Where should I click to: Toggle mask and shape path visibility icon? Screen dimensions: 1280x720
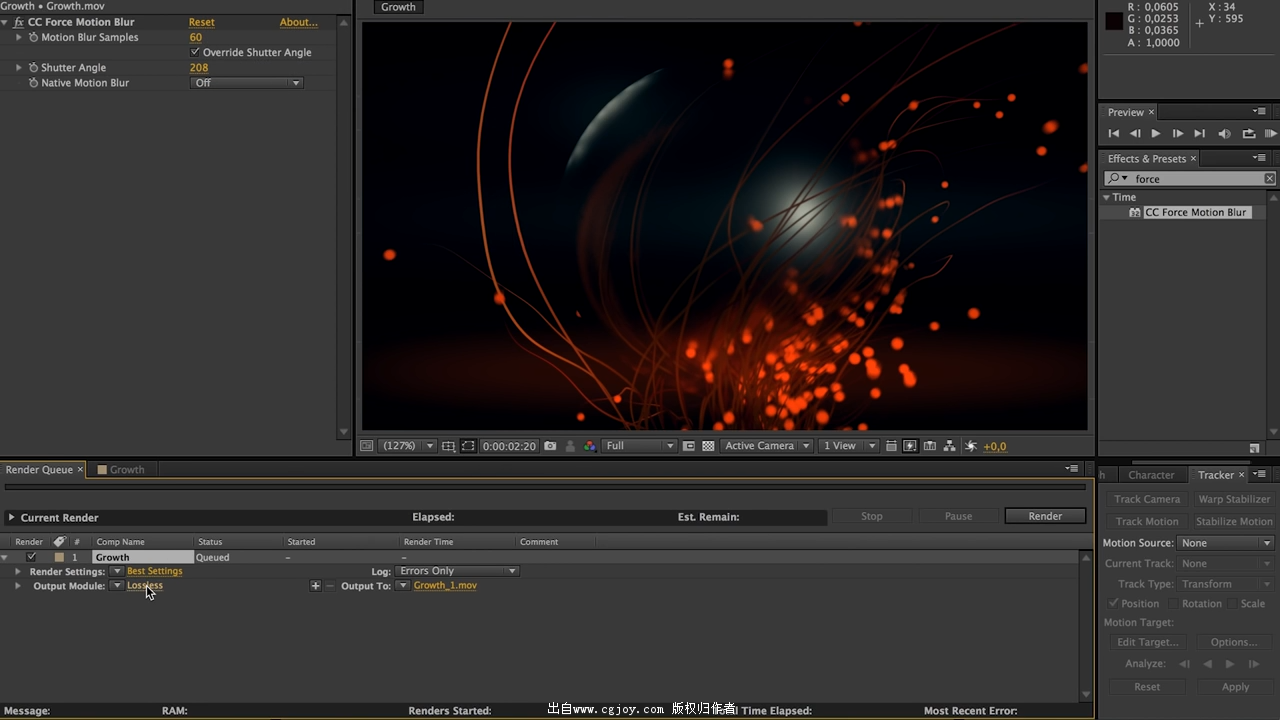(x=468, y=446)
